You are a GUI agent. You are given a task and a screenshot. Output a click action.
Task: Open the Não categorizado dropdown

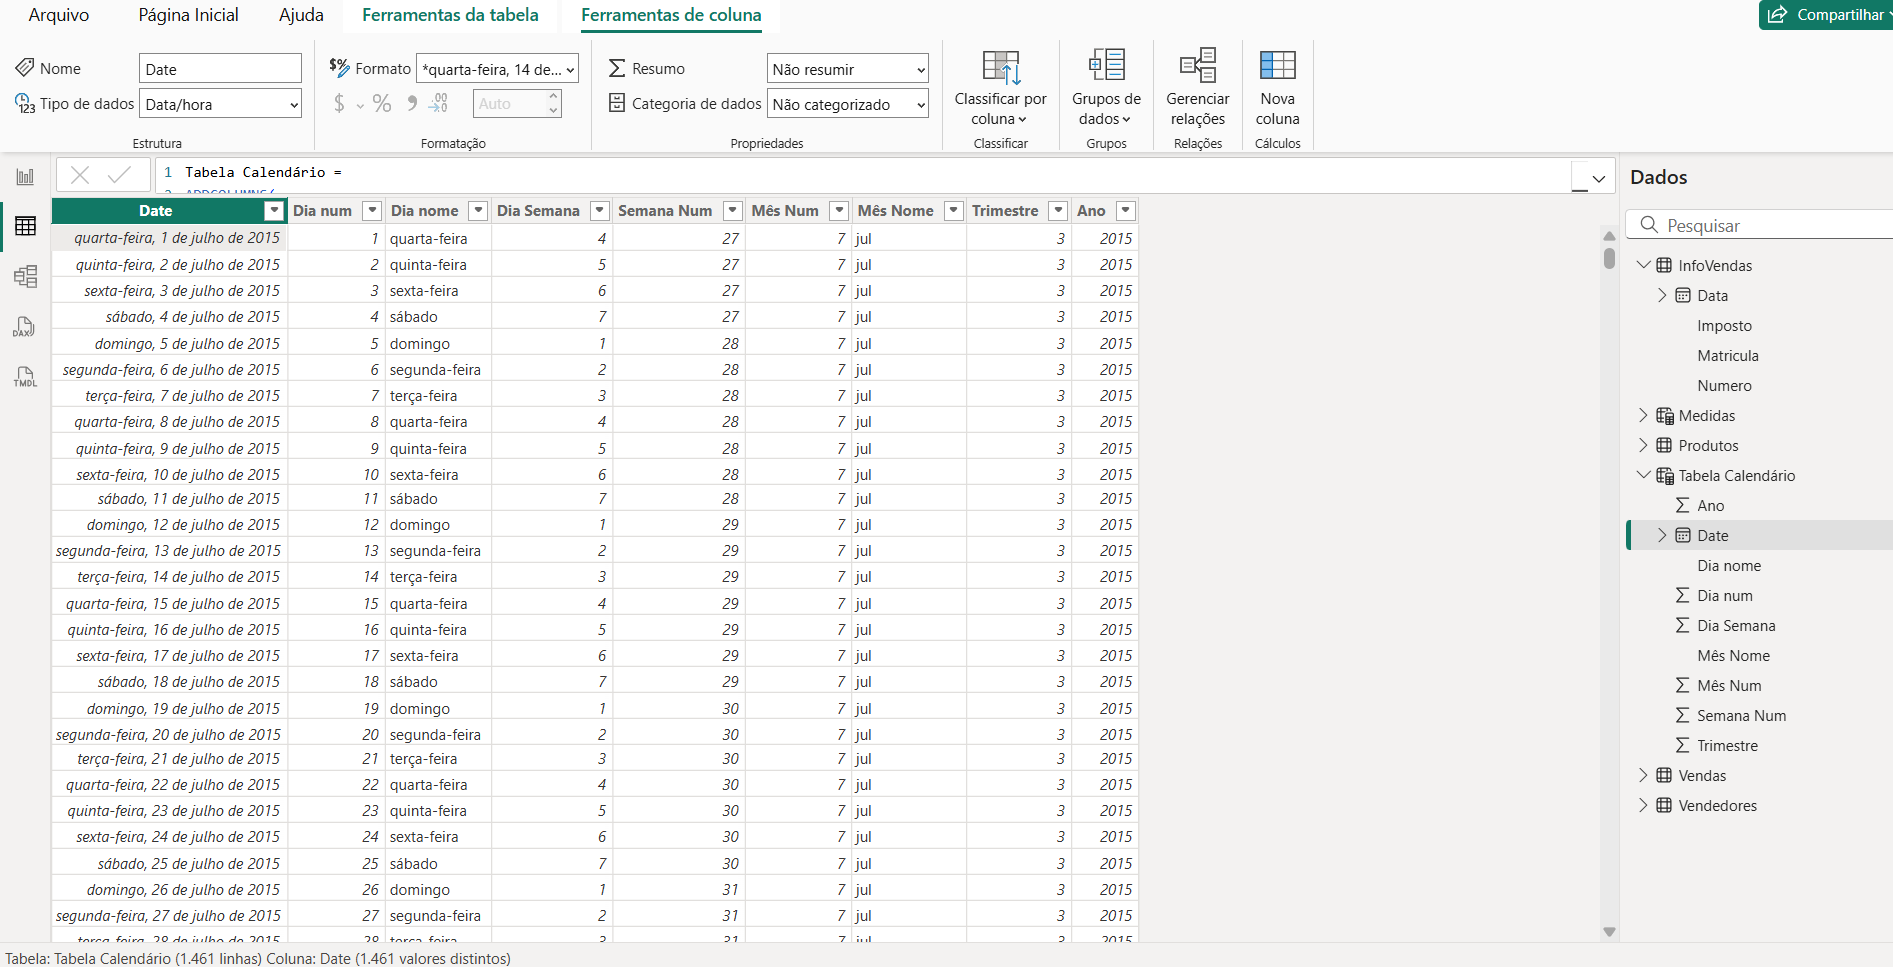pos(848,104)
